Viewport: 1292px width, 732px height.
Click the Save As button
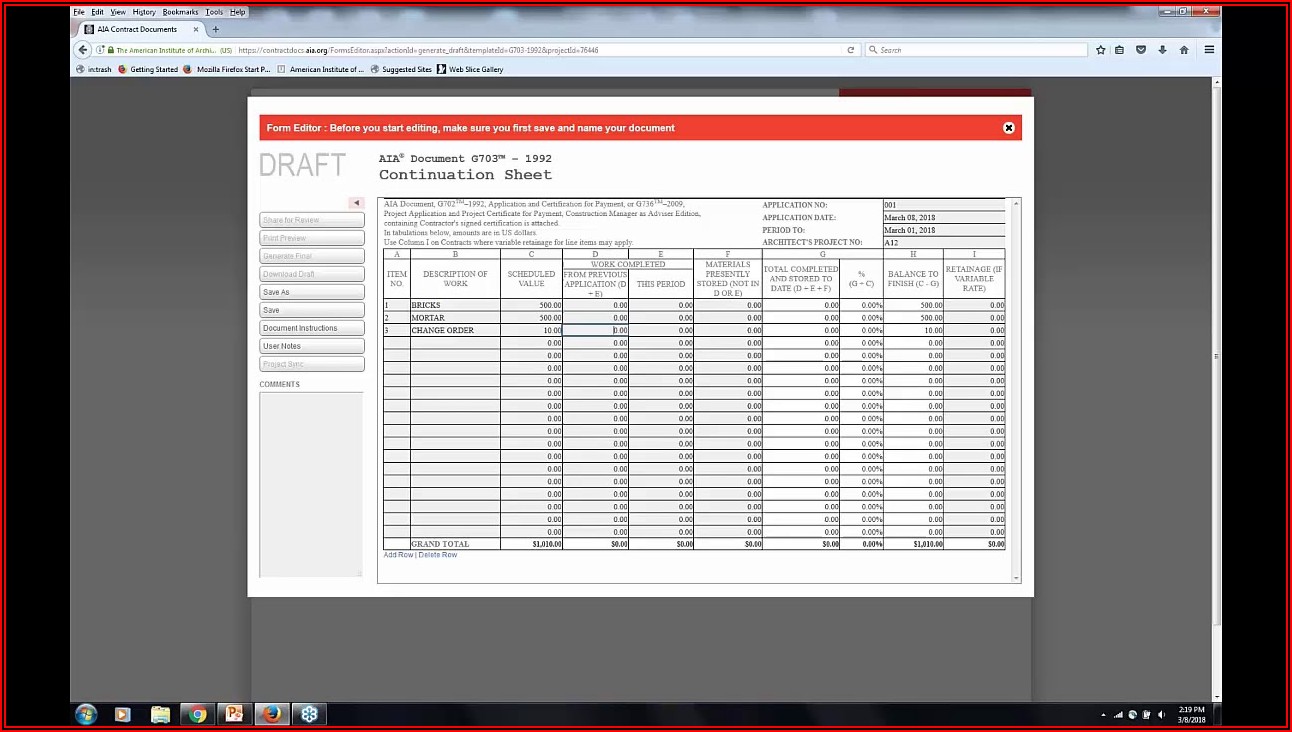(311, 292)
